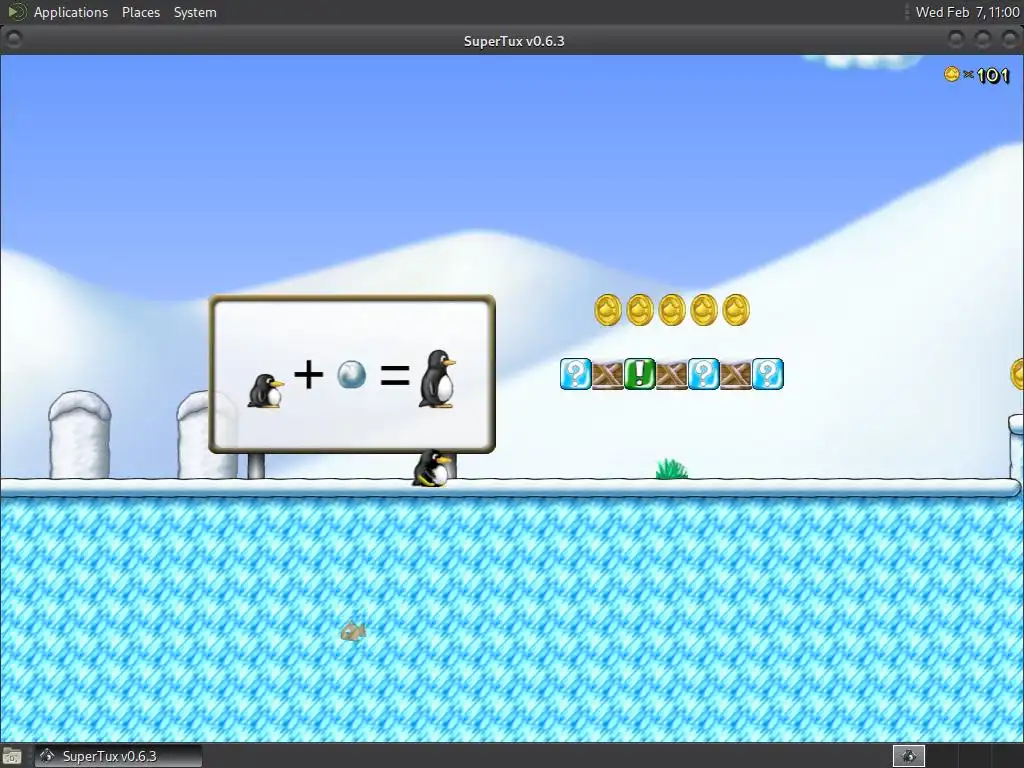Open the System menu
Screen dimensions: 1024x768
tap(195, 12)
